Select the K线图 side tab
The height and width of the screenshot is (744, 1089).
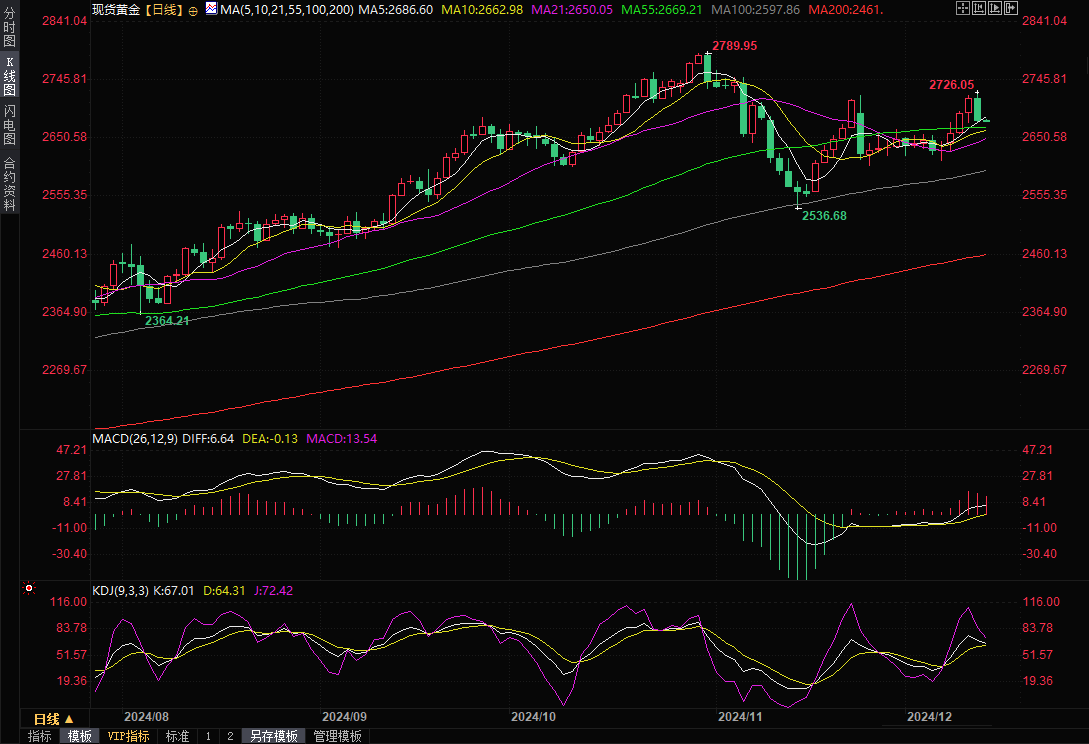[9, 76]
